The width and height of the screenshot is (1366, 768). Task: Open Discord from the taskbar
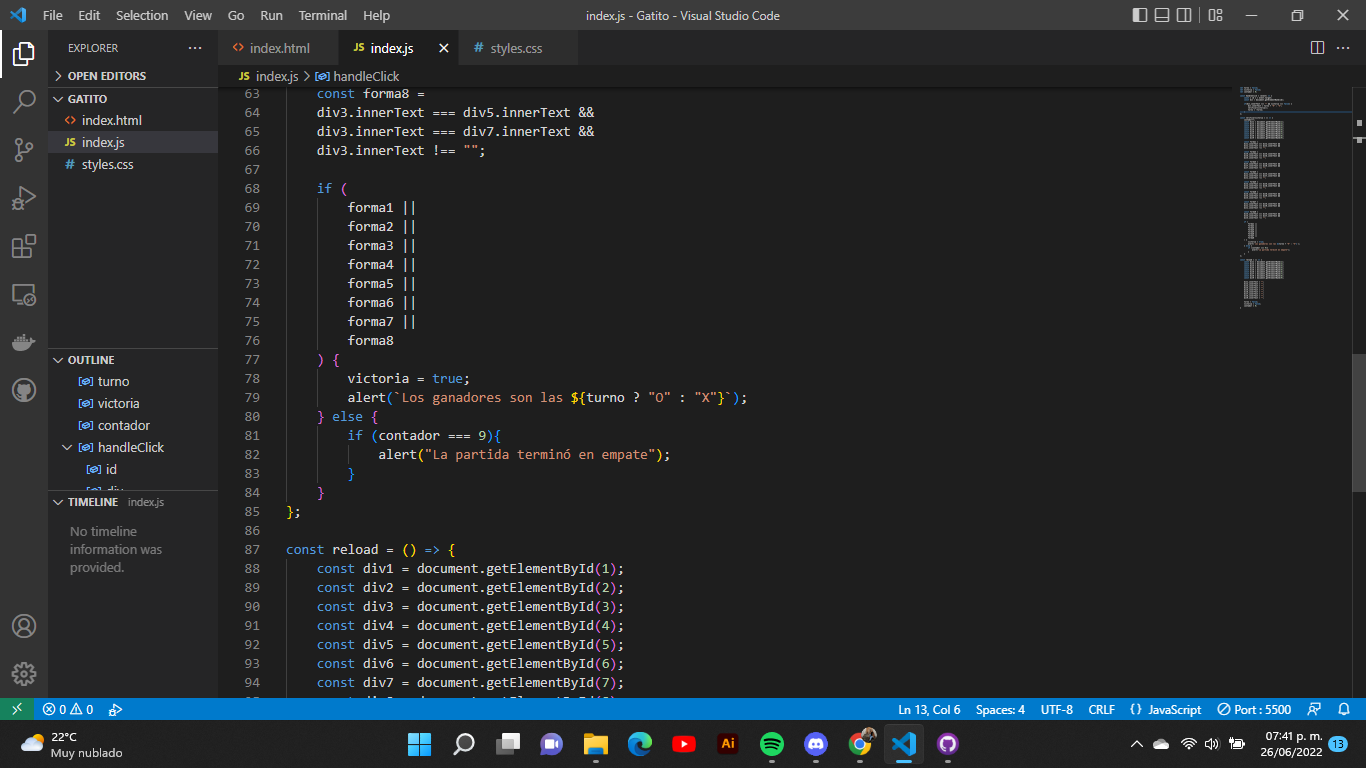pyautogui.click(x=816, y=744)
